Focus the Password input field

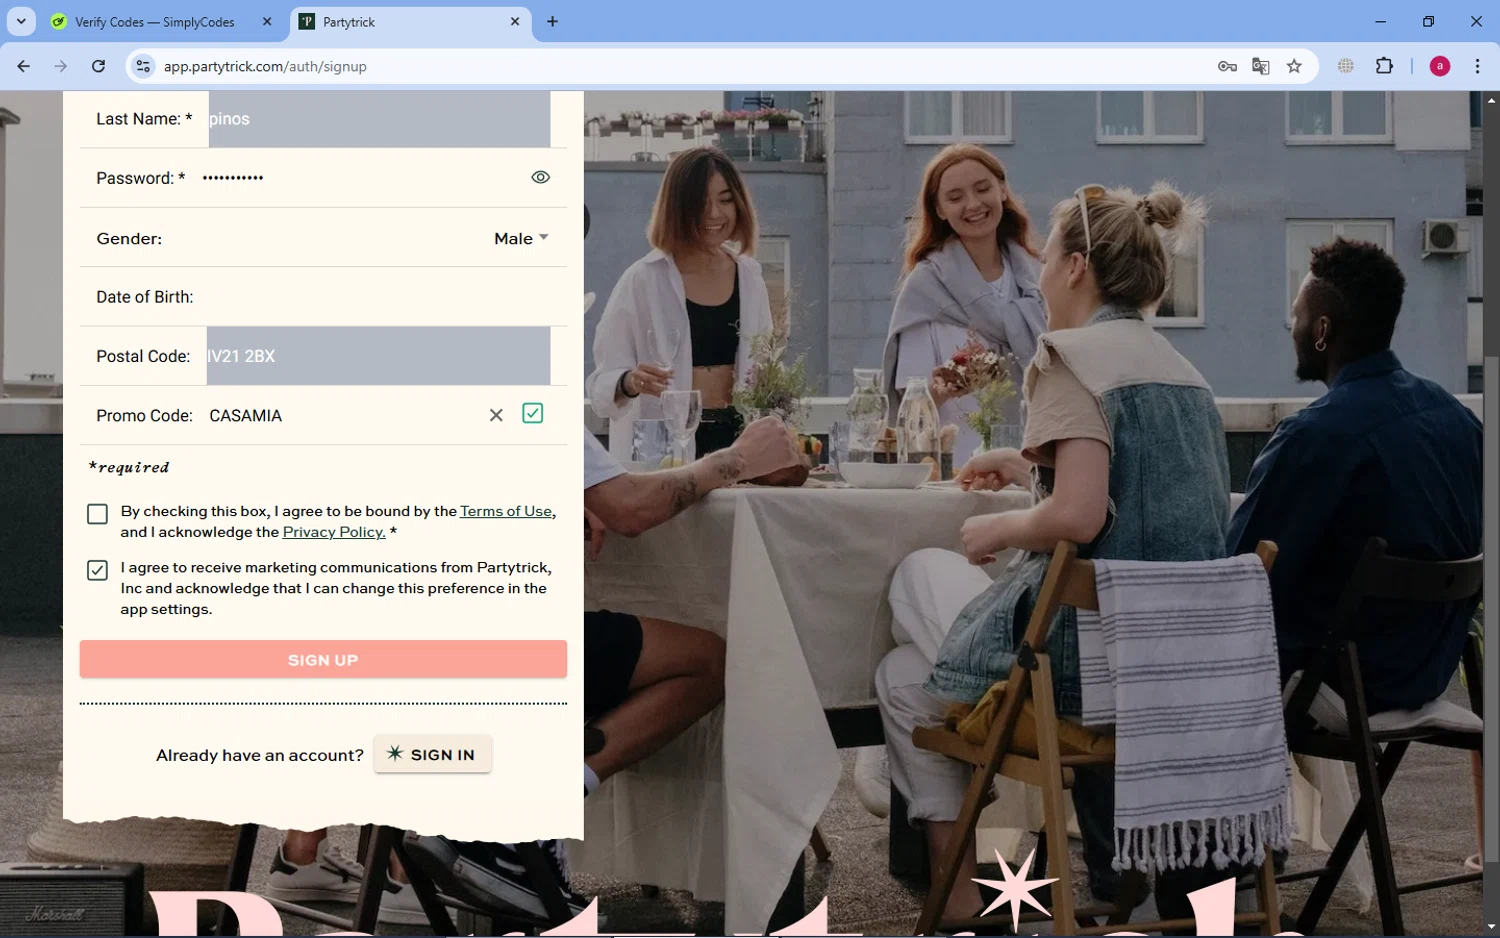point(360,178)
